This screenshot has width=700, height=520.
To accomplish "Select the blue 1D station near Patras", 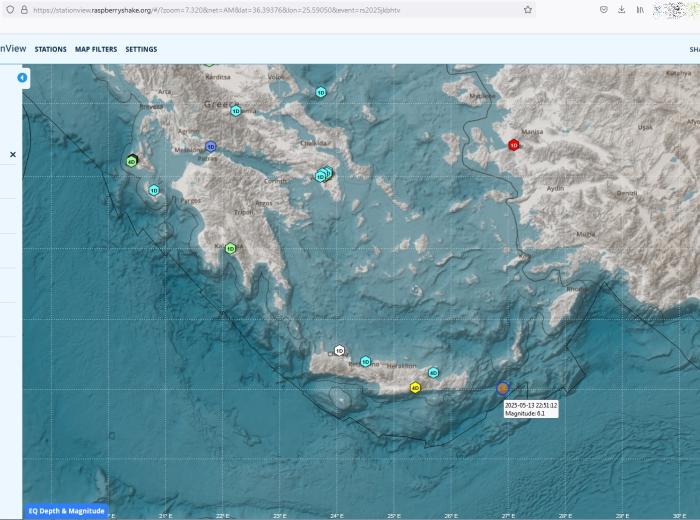I will (x=211, y=146).
